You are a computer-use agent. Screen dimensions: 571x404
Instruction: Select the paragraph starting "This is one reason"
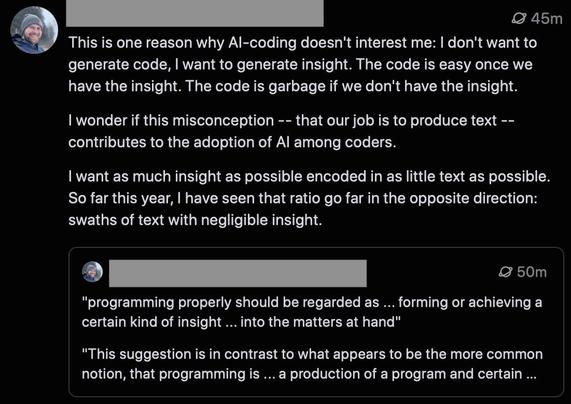303,64
